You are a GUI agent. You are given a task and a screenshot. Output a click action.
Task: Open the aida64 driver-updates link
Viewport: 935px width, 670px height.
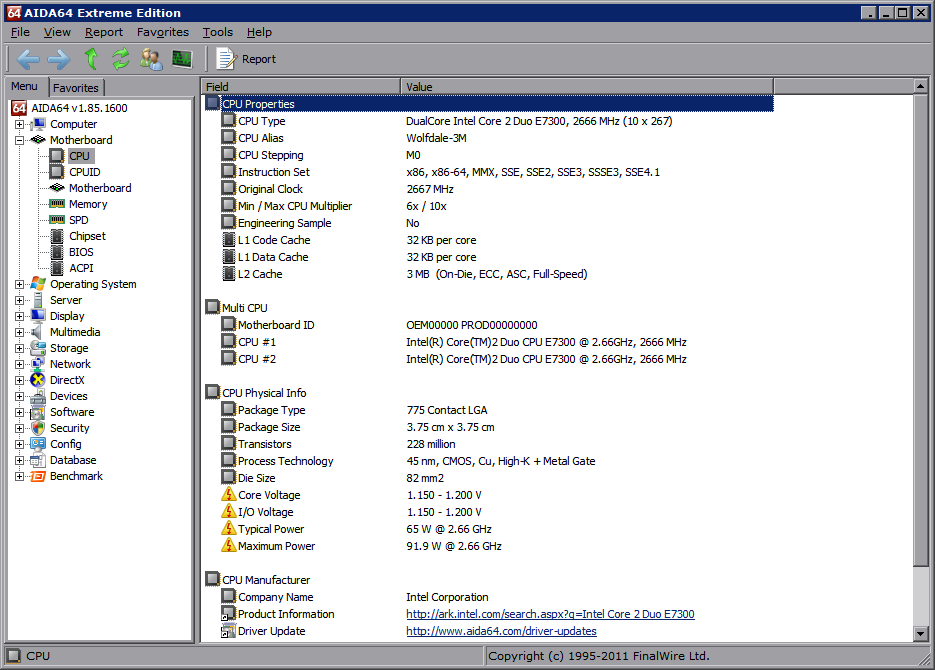pyautogui.click(x=501, y=631)
